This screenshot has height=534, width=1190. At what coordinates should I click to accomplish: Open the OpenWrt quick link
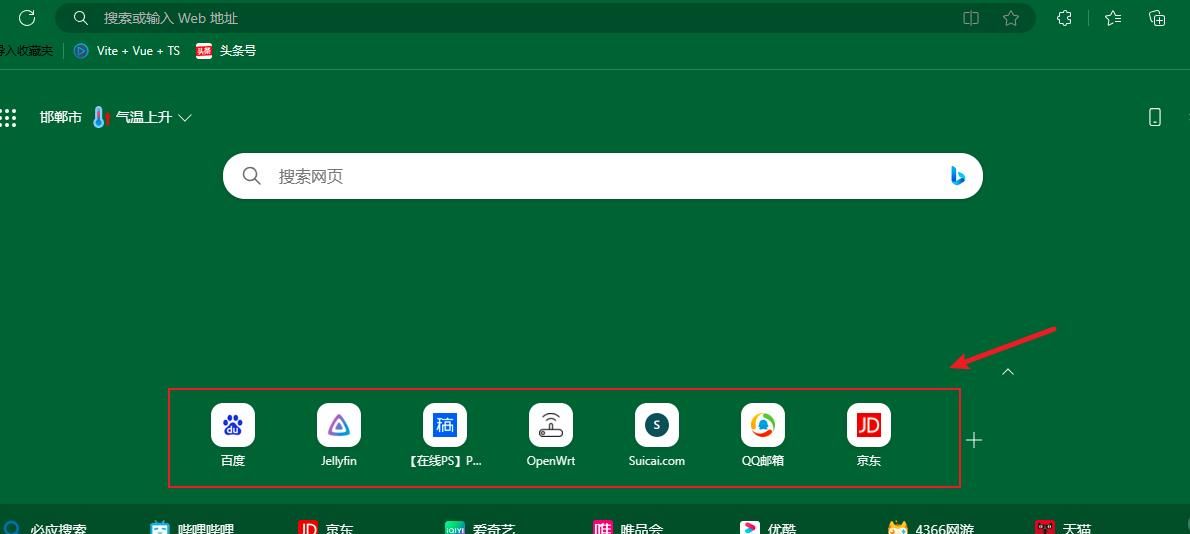(x=551, y=436)
